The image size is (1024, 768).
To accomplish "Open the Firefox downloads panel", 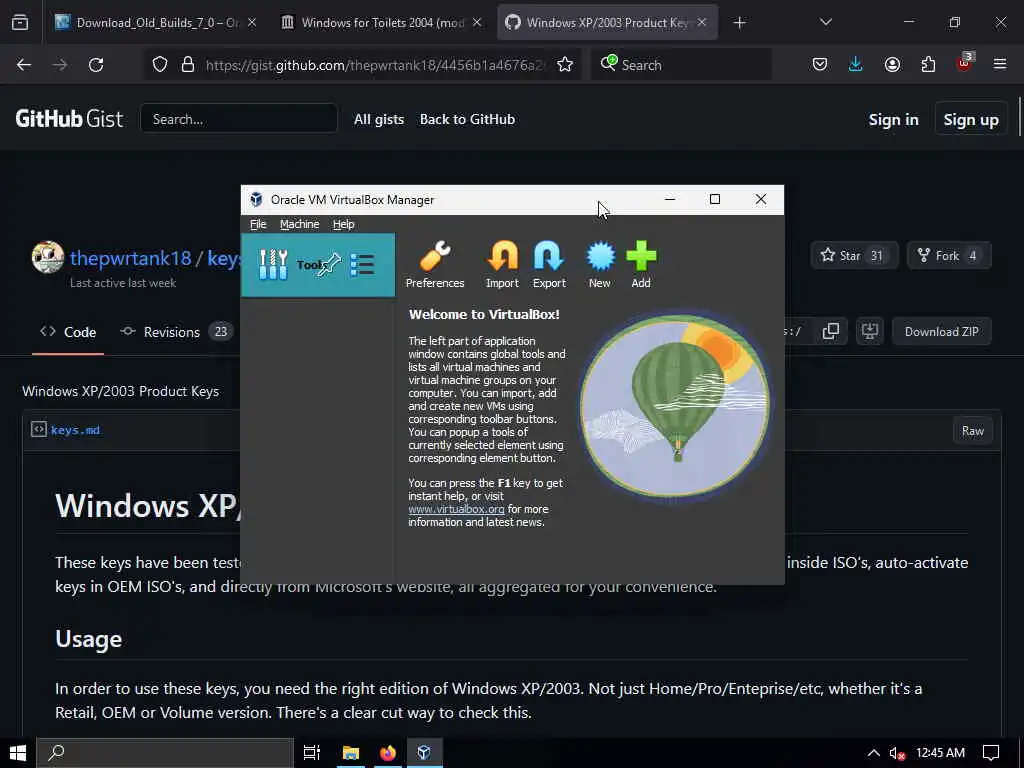I will (856, 65).
